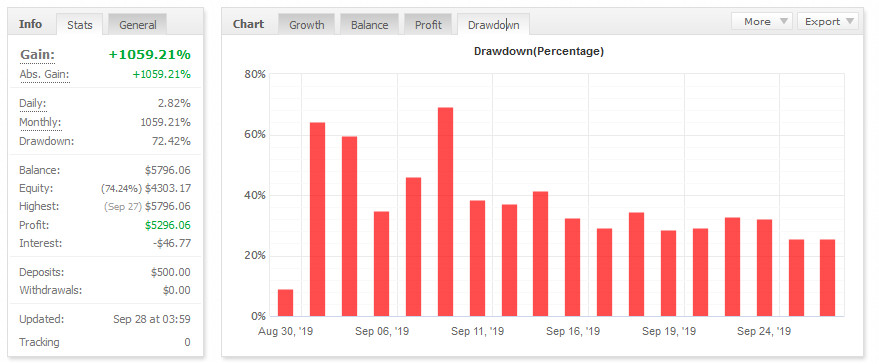Select the Tracking 0 value
The width and height of the screenshot is (879, 364).
(187, 342)
